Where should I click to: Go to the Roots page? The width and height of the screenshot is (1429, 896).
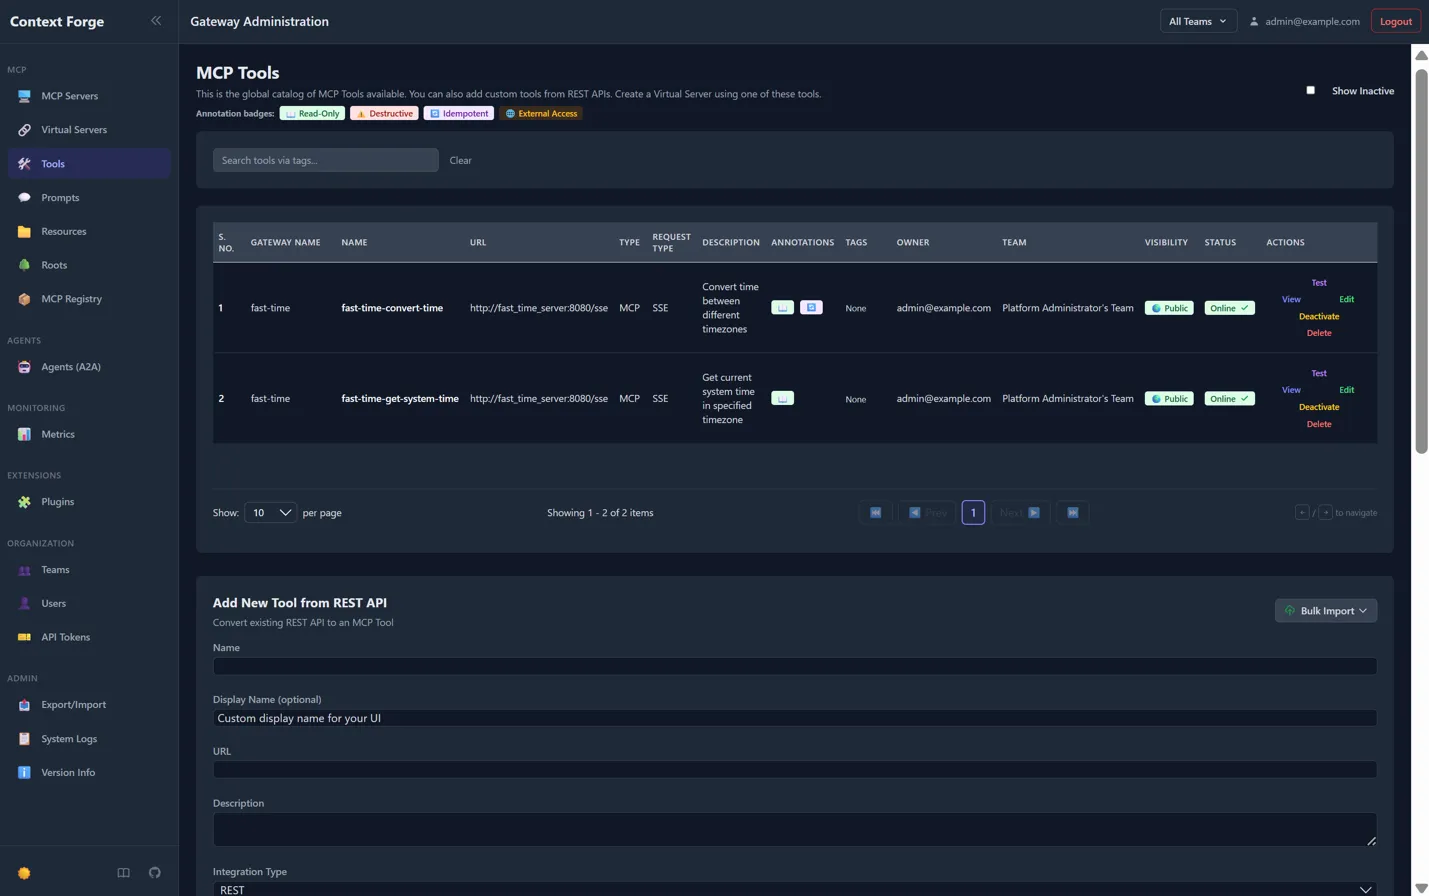click(89, 265)
